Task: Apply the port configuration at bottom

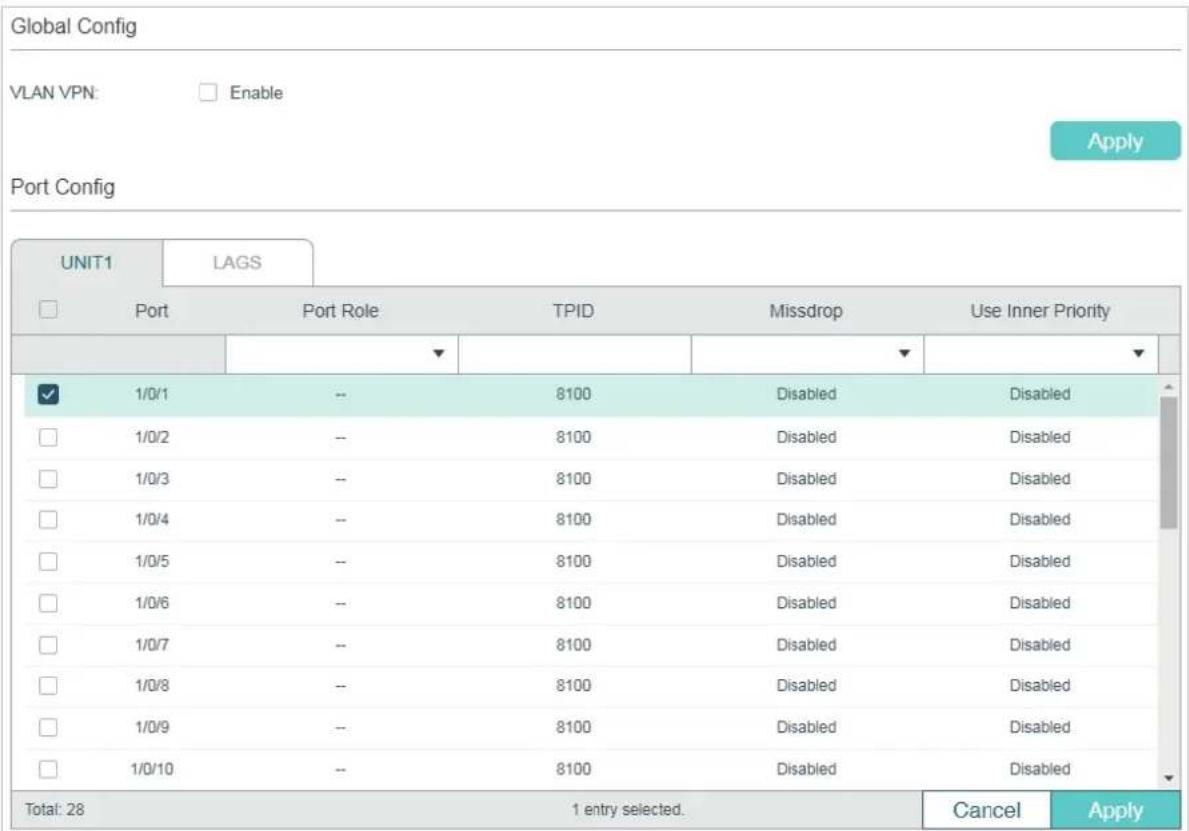Action: tap(1115, 810)
